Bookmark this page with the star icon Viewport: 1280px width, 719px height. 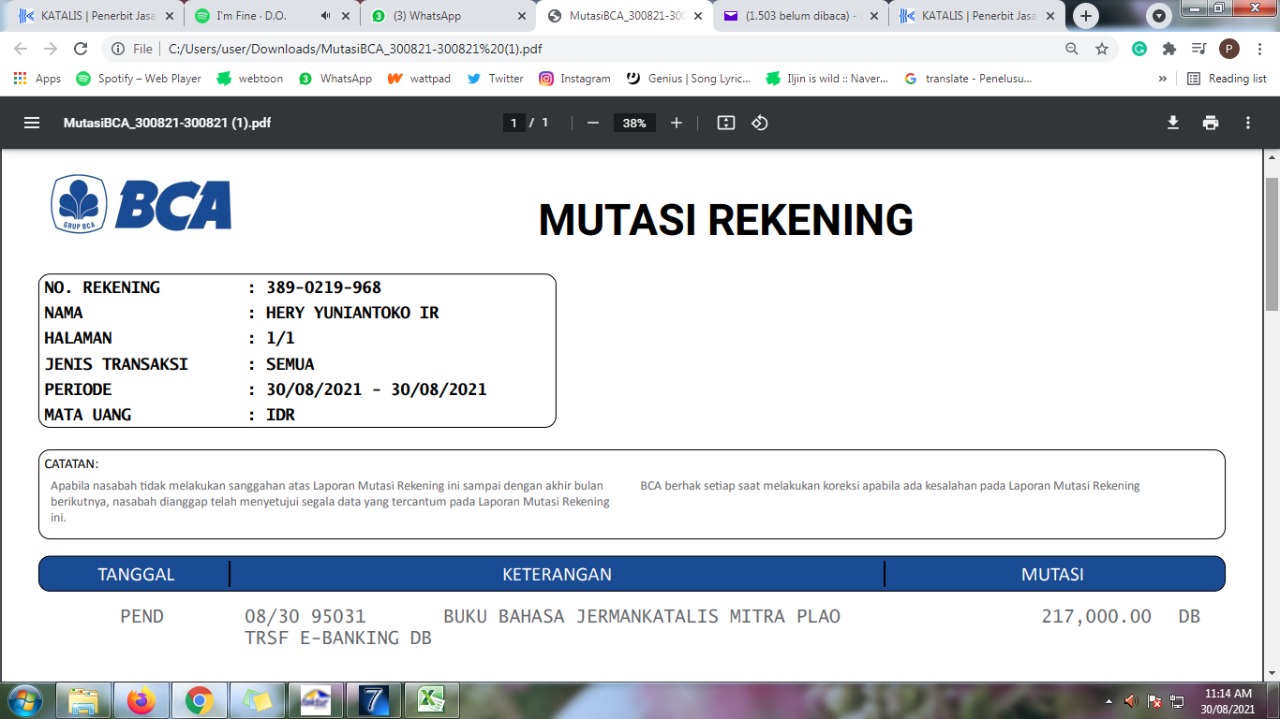point(1102,48)
